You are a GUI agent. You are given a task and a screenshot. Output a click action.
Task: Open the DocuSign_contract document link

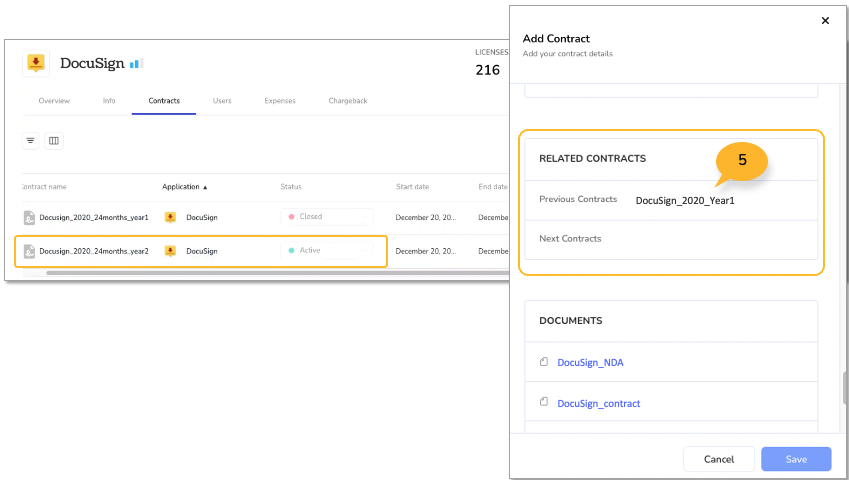pyautogui.click(x=598, y=404)
